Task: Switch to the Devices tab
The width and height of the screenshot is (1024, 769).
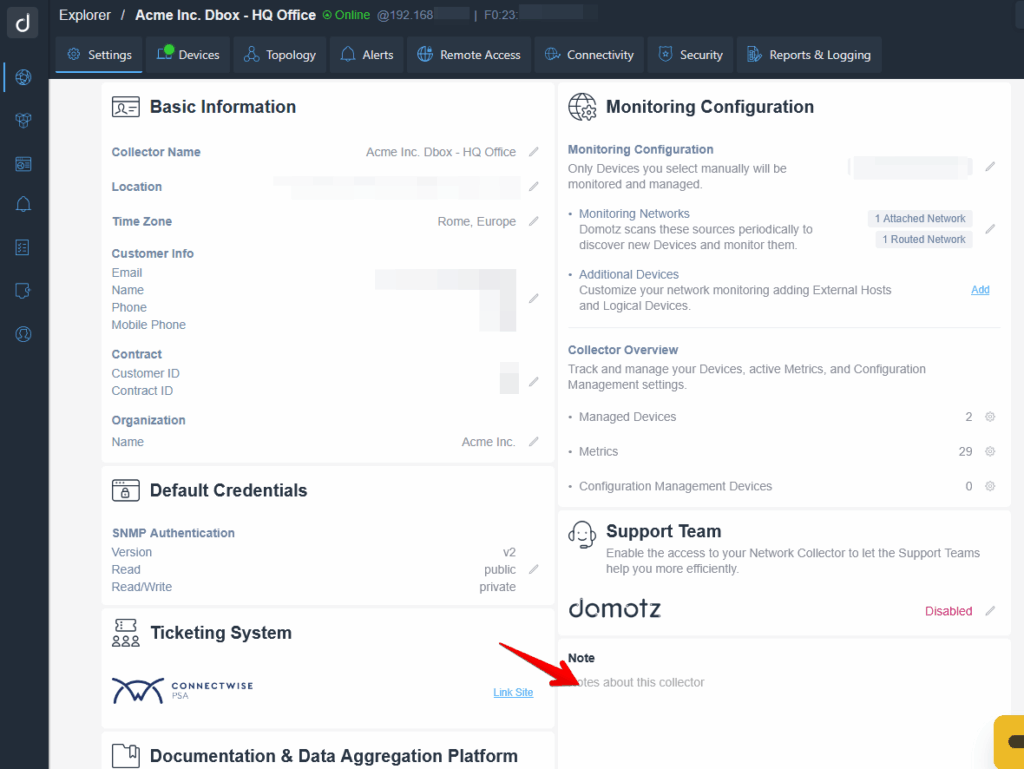Action: tap(188, 55)
